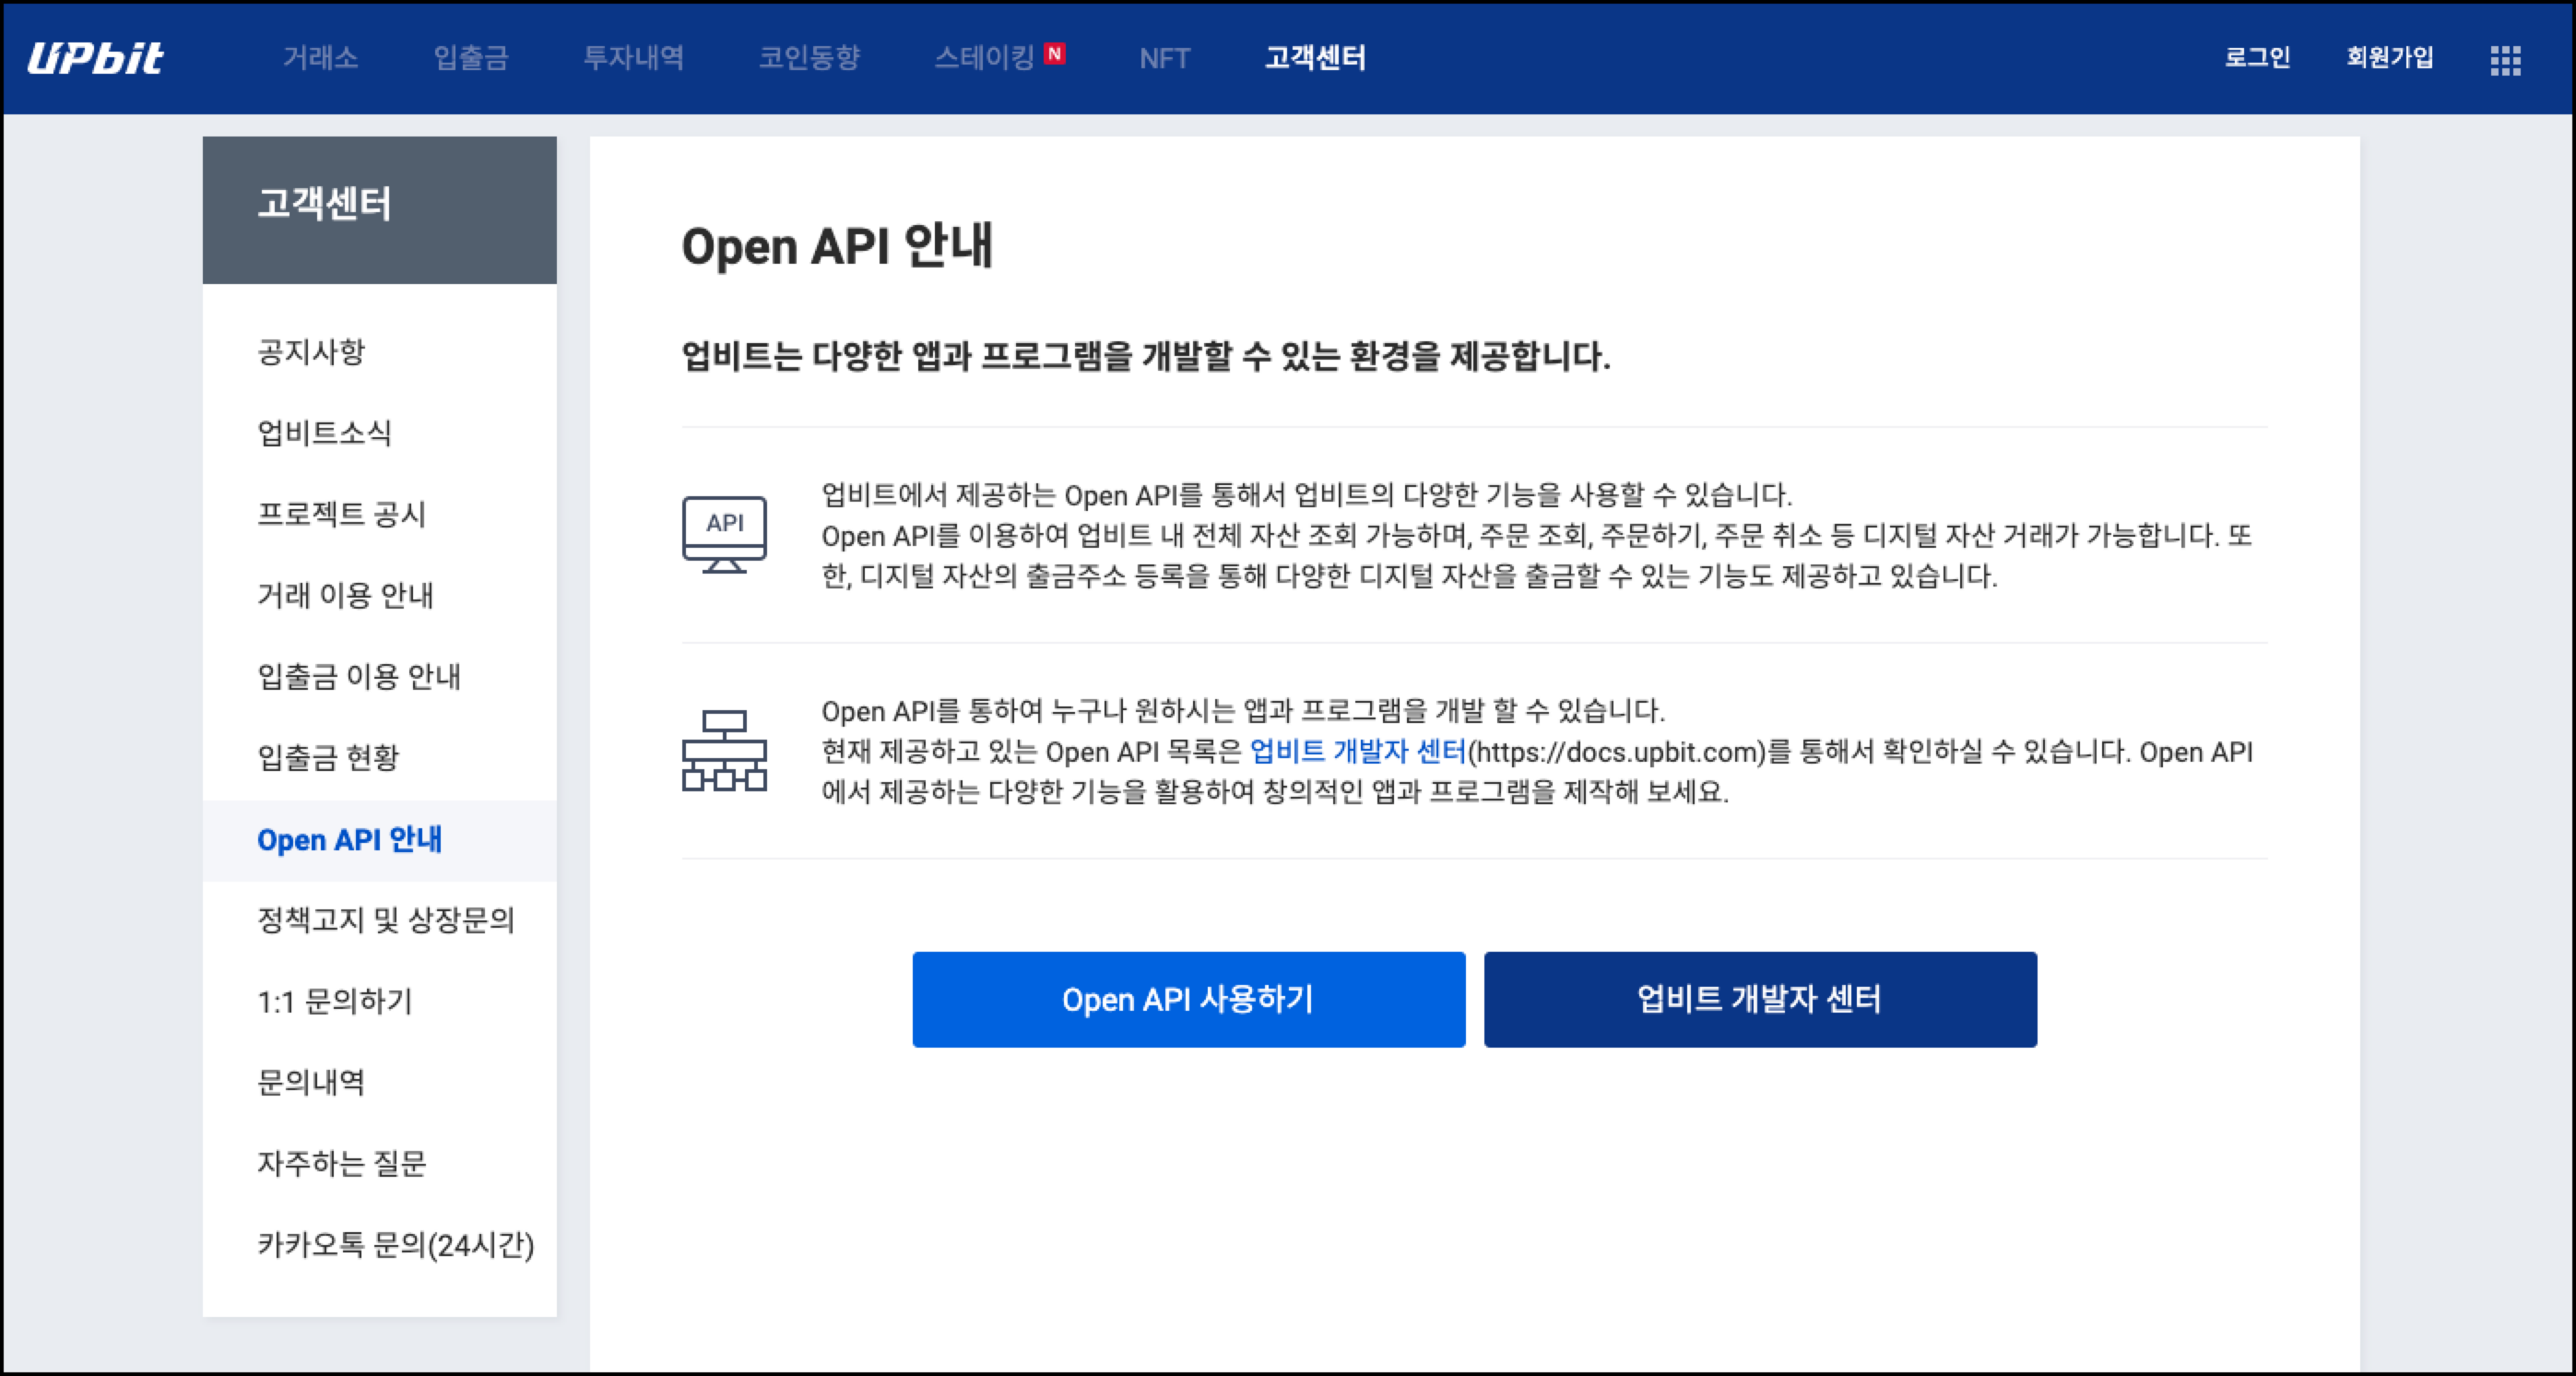Click the API monitor icon
The height and width of the screenshot is (1376, 2576).
(x=724, y=535)
